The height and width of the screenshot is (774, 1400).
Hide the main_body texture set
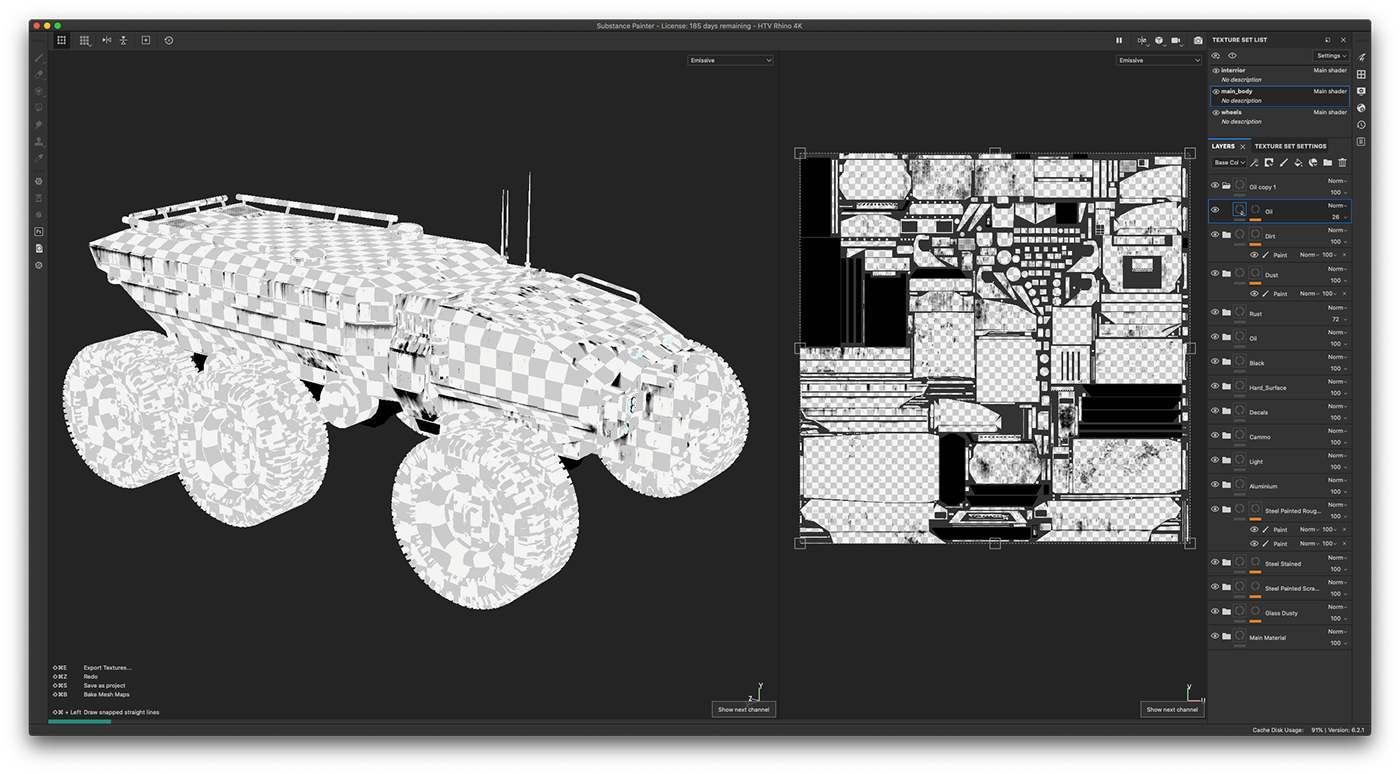(x=1216, y=92)
